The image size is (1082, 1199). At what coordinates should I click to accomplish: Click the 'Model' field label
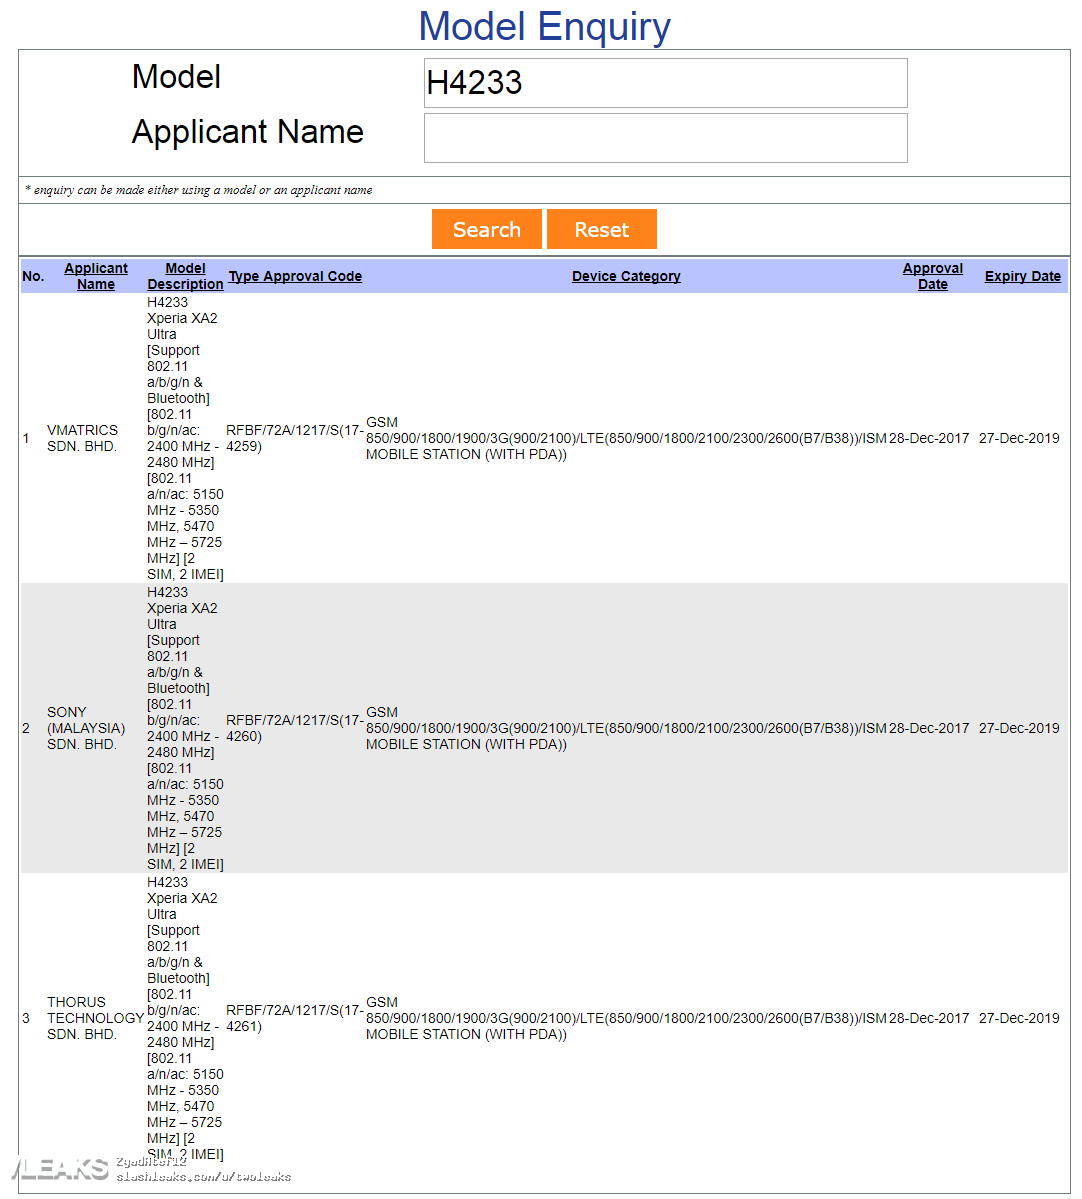pos(176,76)
